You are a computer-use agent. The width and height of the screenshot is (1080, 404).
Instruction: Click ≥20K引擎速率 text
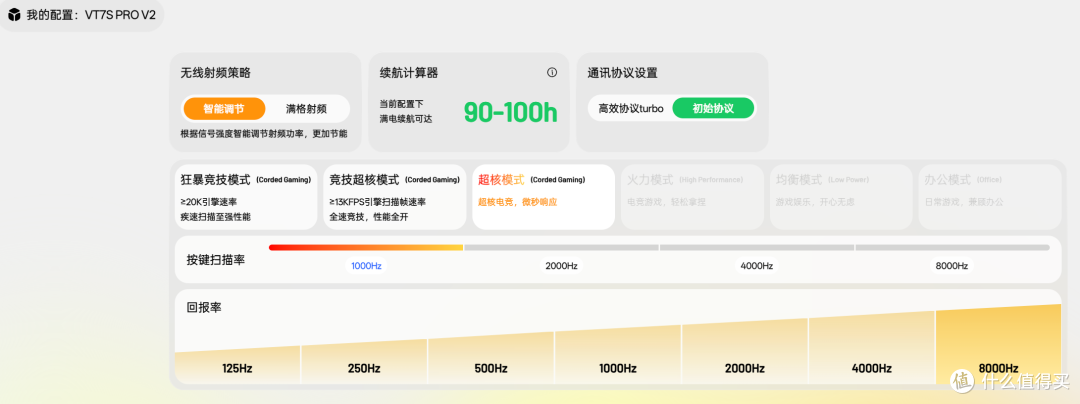209,202
